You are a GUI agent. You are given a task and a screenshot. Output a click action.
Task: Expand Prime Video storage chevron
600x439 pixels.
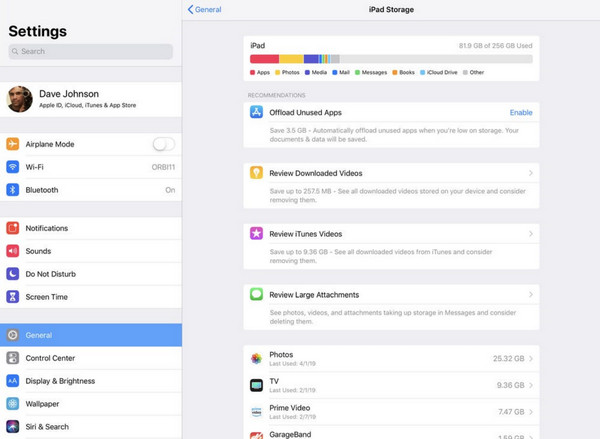(x=531, y=412)
